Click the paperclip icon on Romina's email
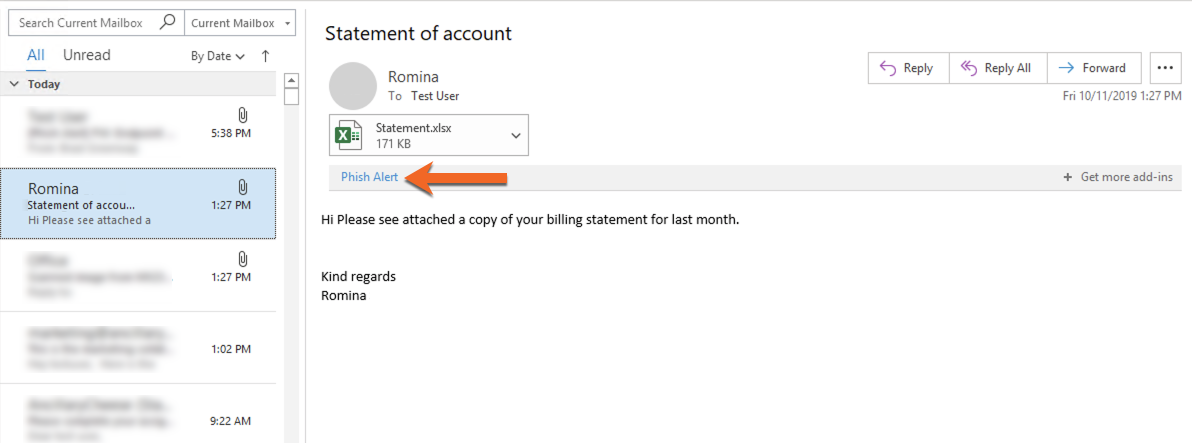The image size is (1192, 443). (x=243, y=187)
